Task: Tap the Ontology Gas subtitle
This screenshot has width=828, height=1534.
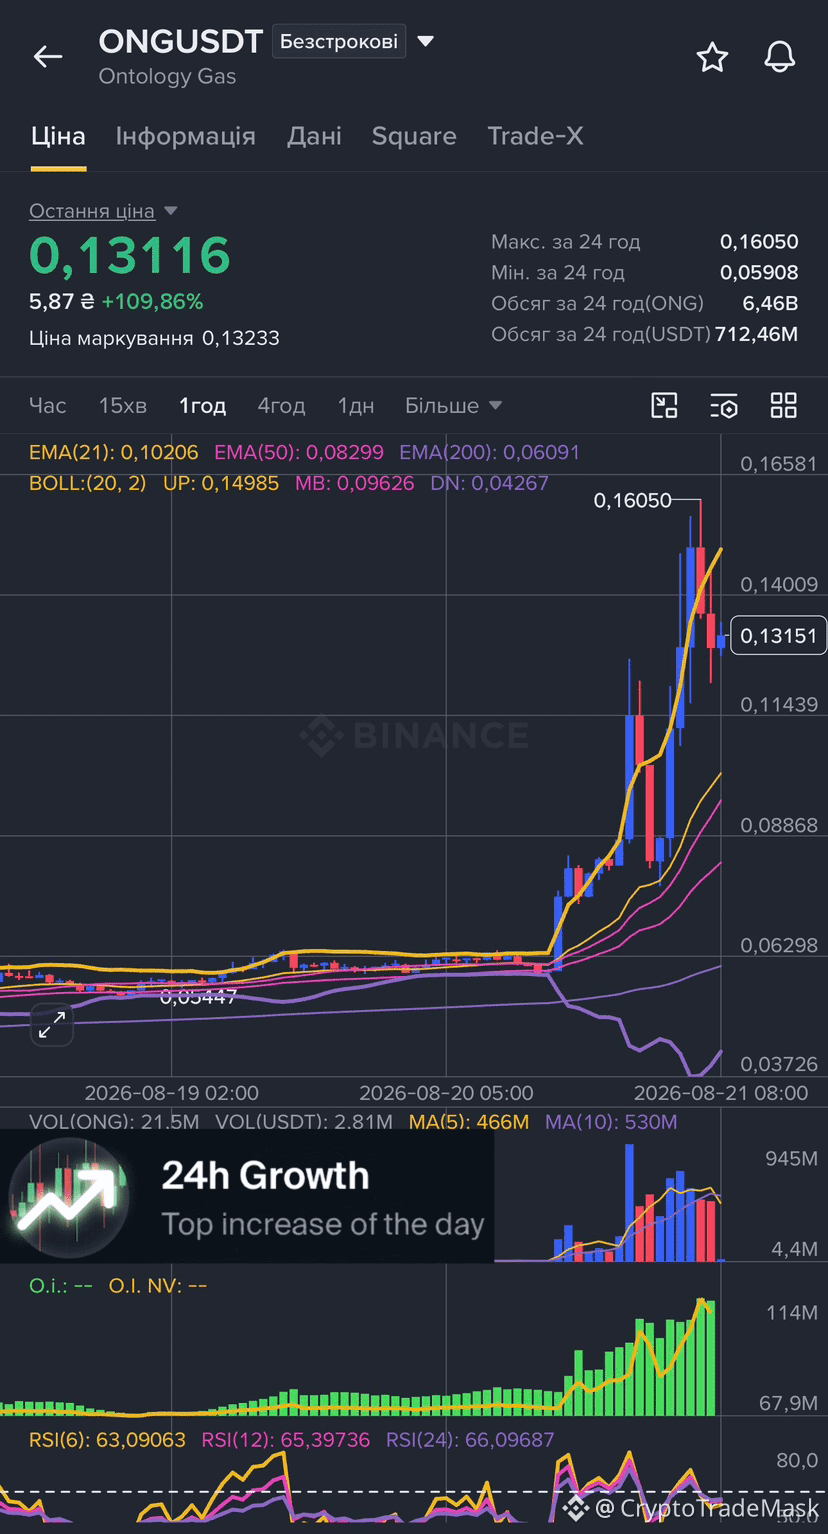Action: pos(167,76)
